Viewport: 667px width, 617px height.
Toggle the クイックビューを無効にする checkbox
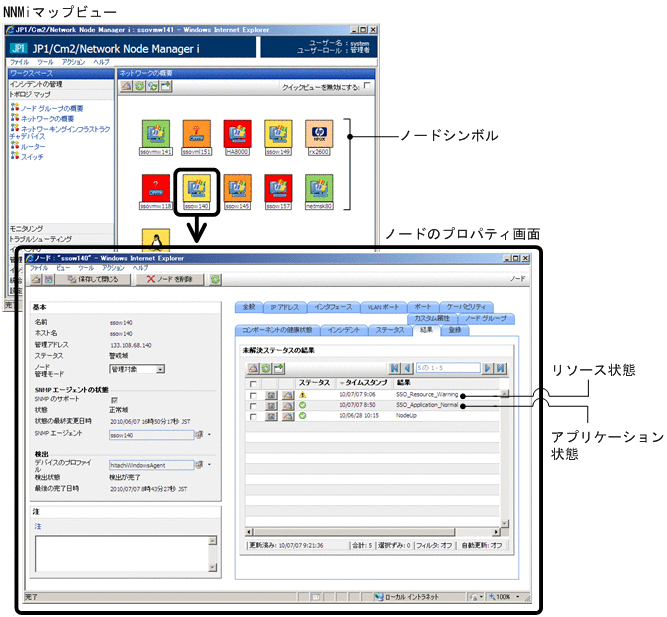point(367,86)
